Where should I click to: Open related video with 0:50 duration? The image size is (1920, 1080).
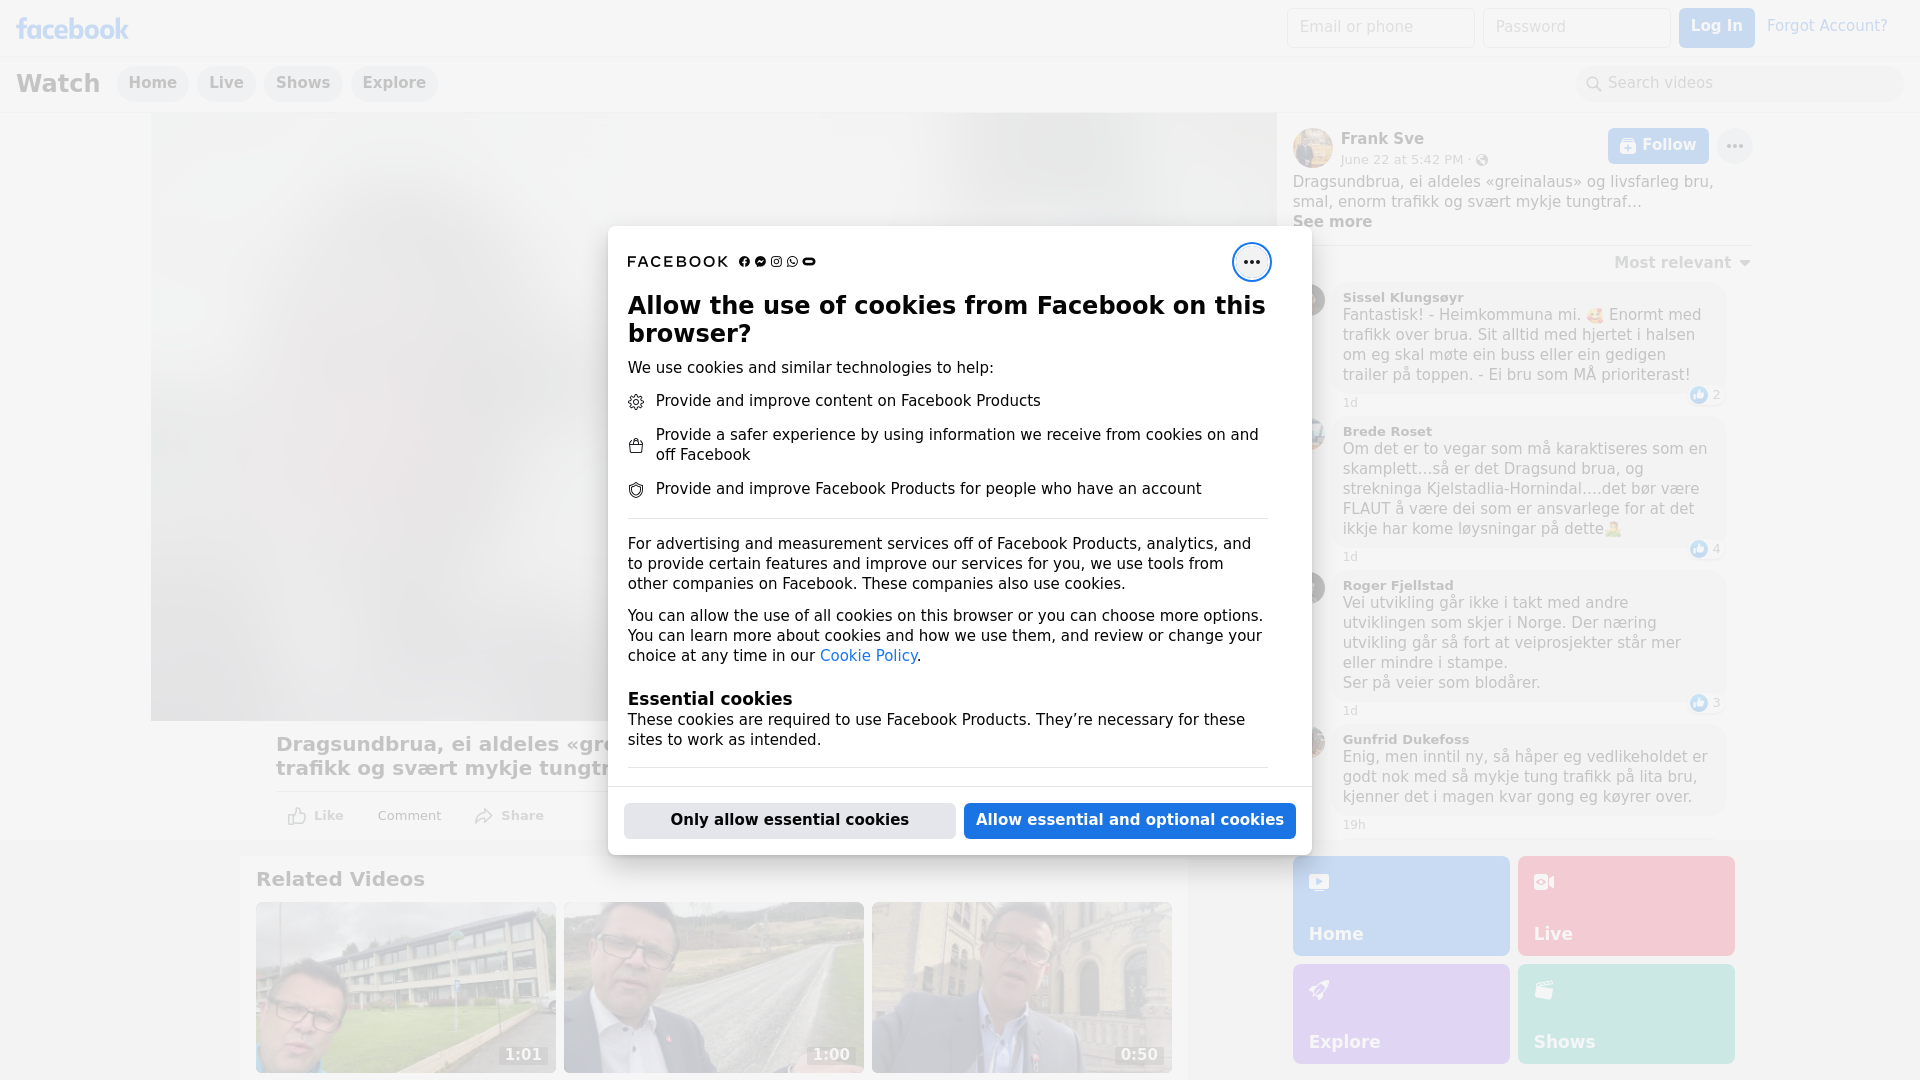tap(1022, 988)
